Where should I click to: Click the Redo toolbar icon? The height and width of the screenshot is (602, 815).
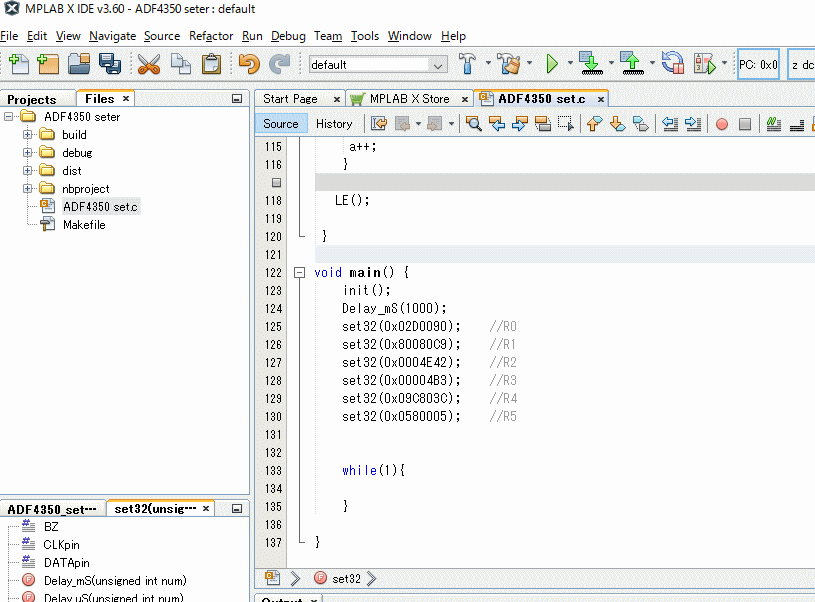point(279,64)
